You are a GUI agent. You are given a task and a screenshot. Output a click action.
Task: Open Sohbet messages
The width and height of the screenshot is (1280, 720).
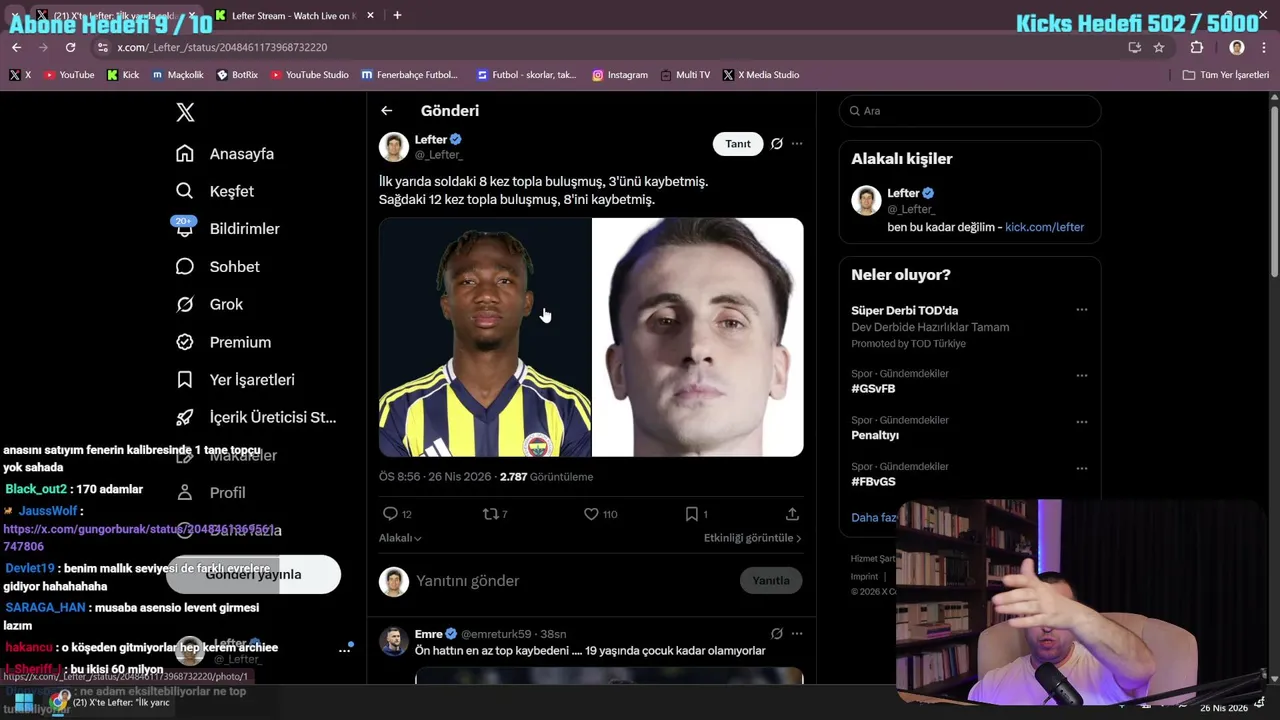[x=218, y=267]
